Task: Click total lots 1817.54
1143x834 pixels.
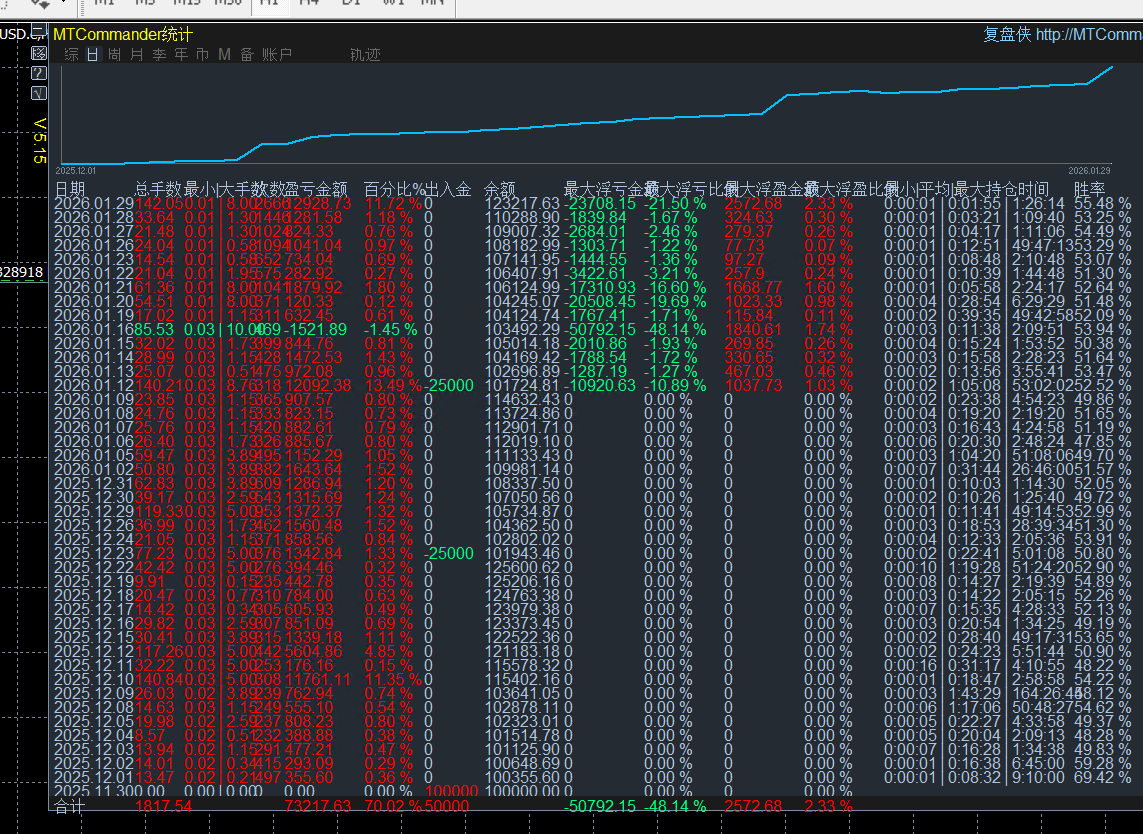Action: (164, 807)
